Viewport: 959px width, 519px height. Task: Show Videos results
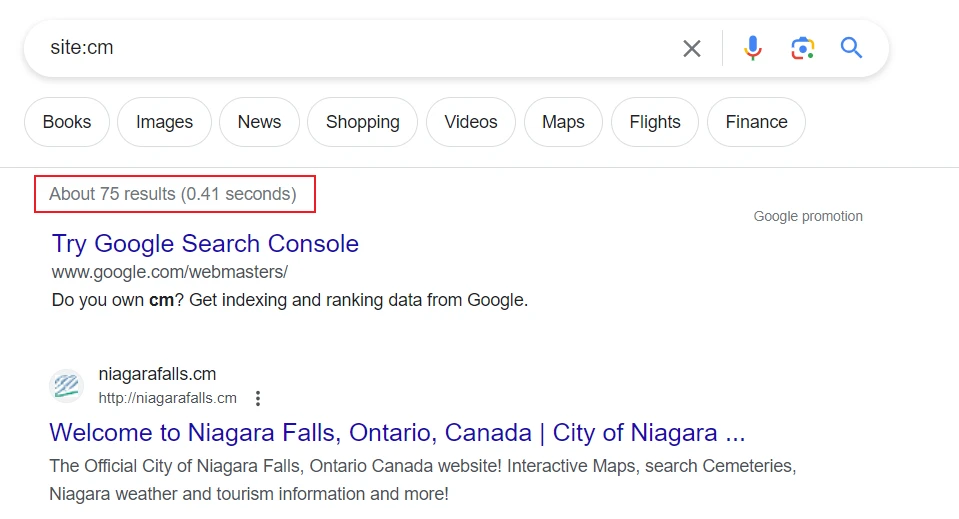[470, 122]
